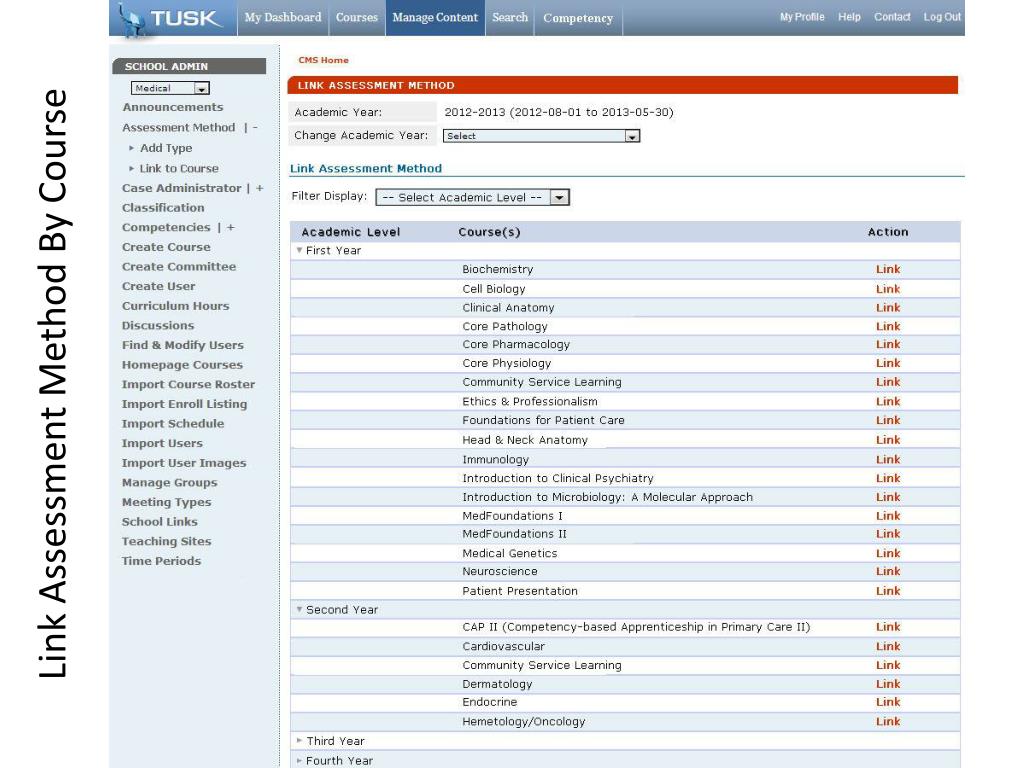The width and height of the screenshot is (1024, 768).
Task: Open Create User in sidebar
Action: tap(158, 286)
